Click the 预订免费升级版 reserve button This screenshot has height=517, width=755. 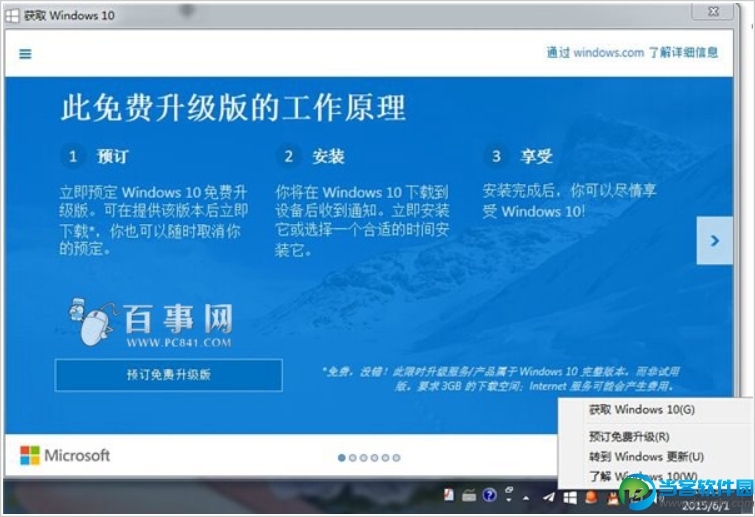tap(169, 375)
